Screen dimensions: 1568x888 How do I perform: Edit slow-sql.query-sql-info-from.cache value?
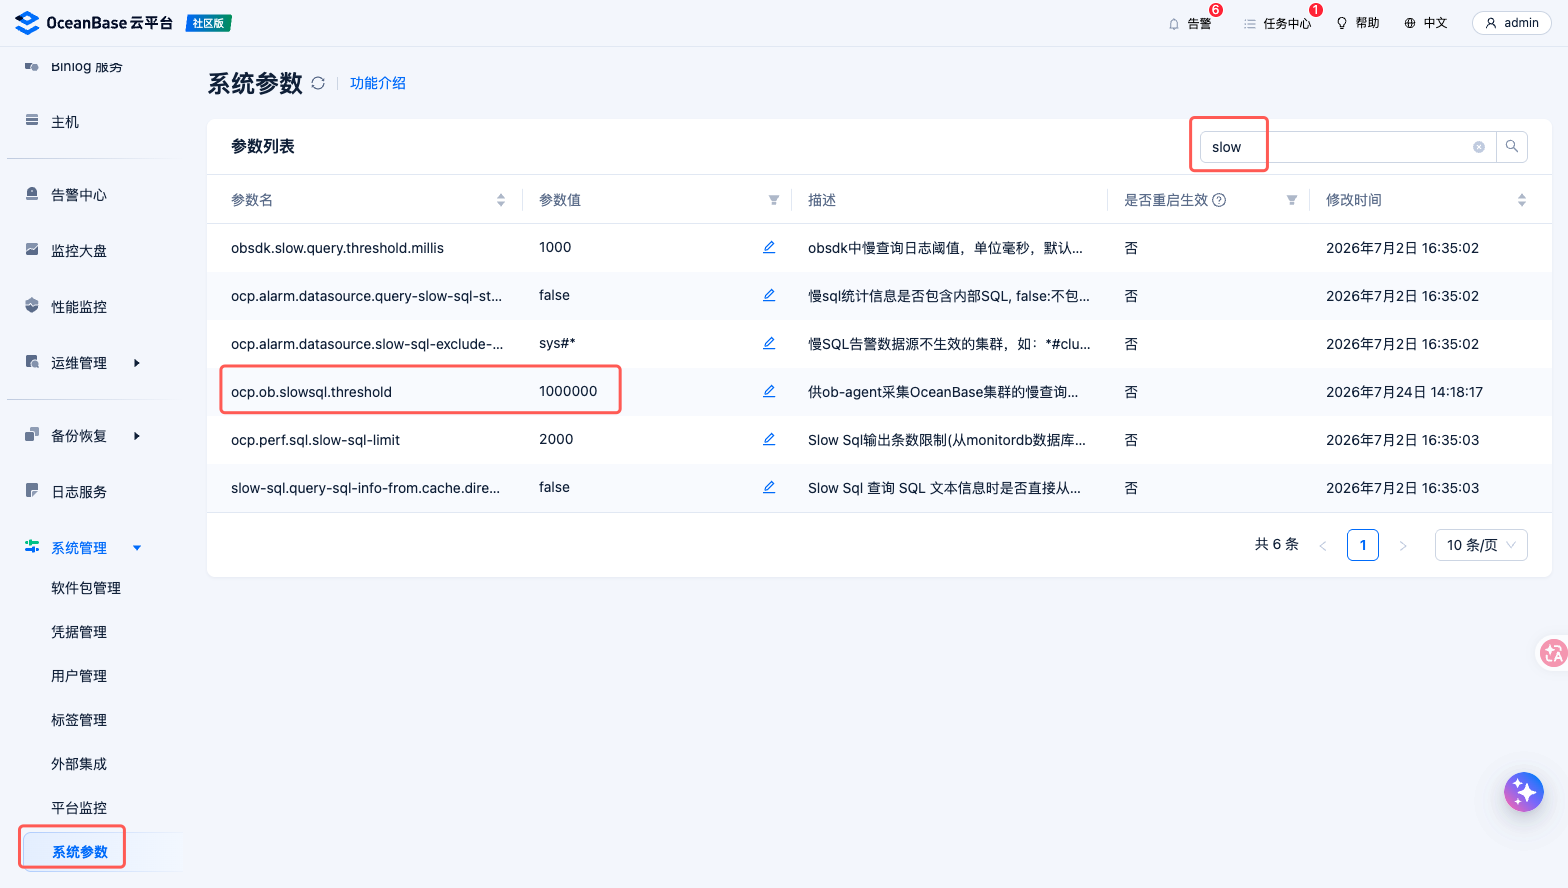pyautogui.click(x=769, y=487)
